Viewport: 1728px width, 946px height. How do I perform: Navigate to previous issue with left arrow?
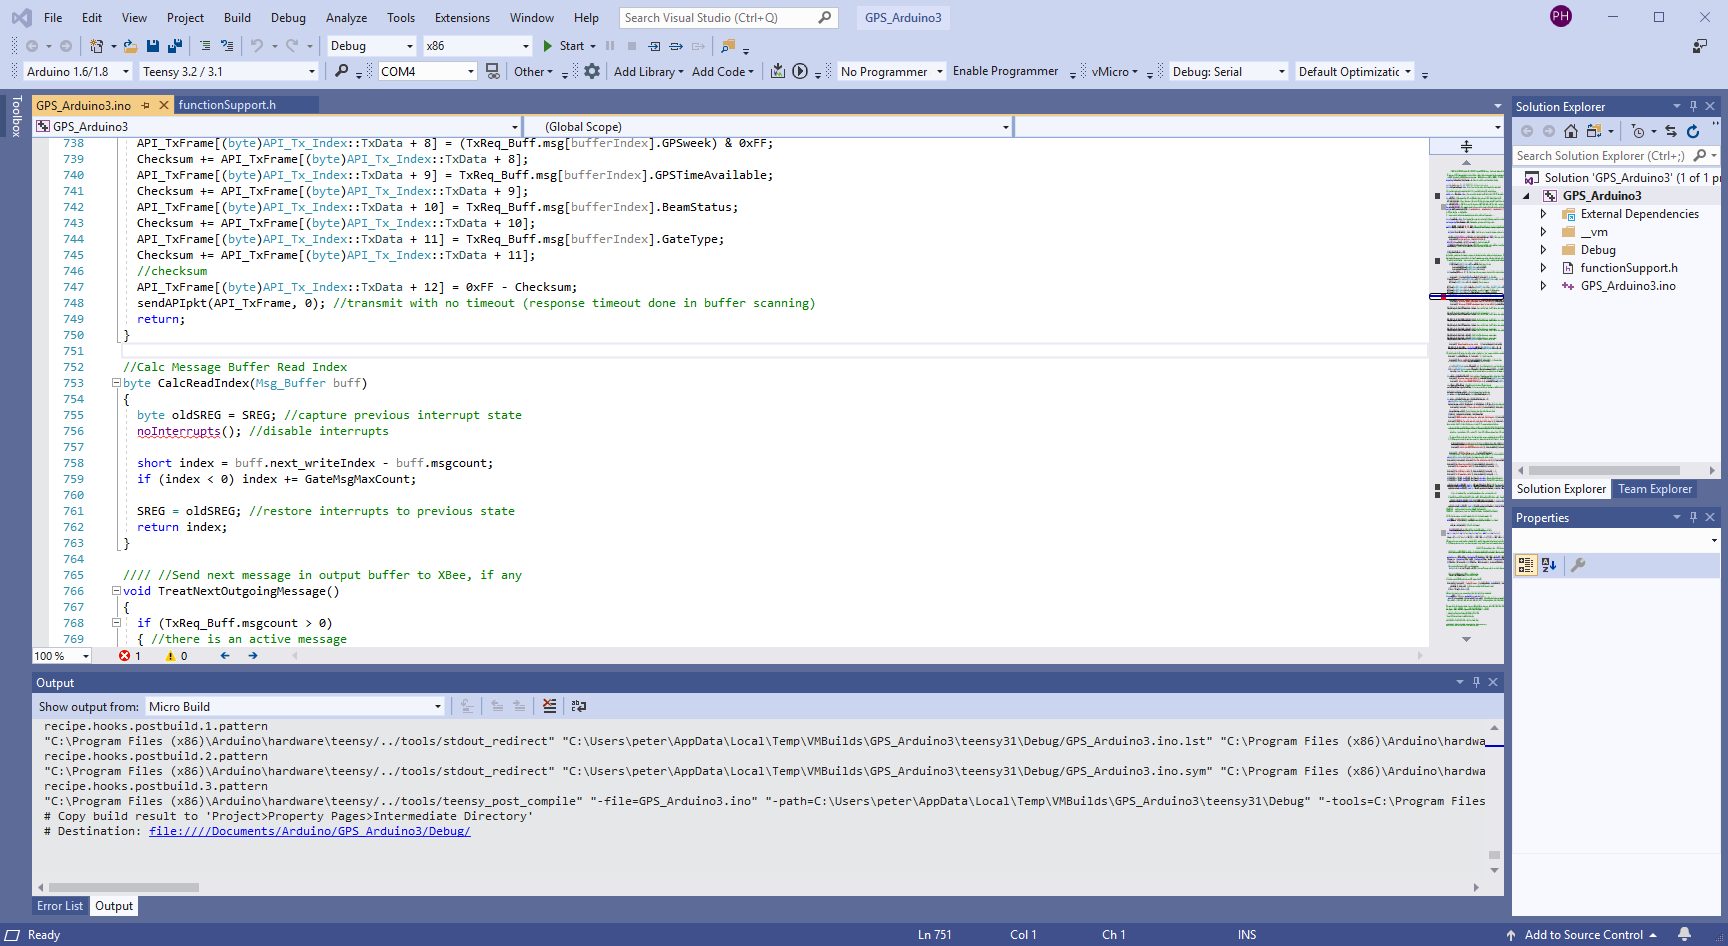225,656
